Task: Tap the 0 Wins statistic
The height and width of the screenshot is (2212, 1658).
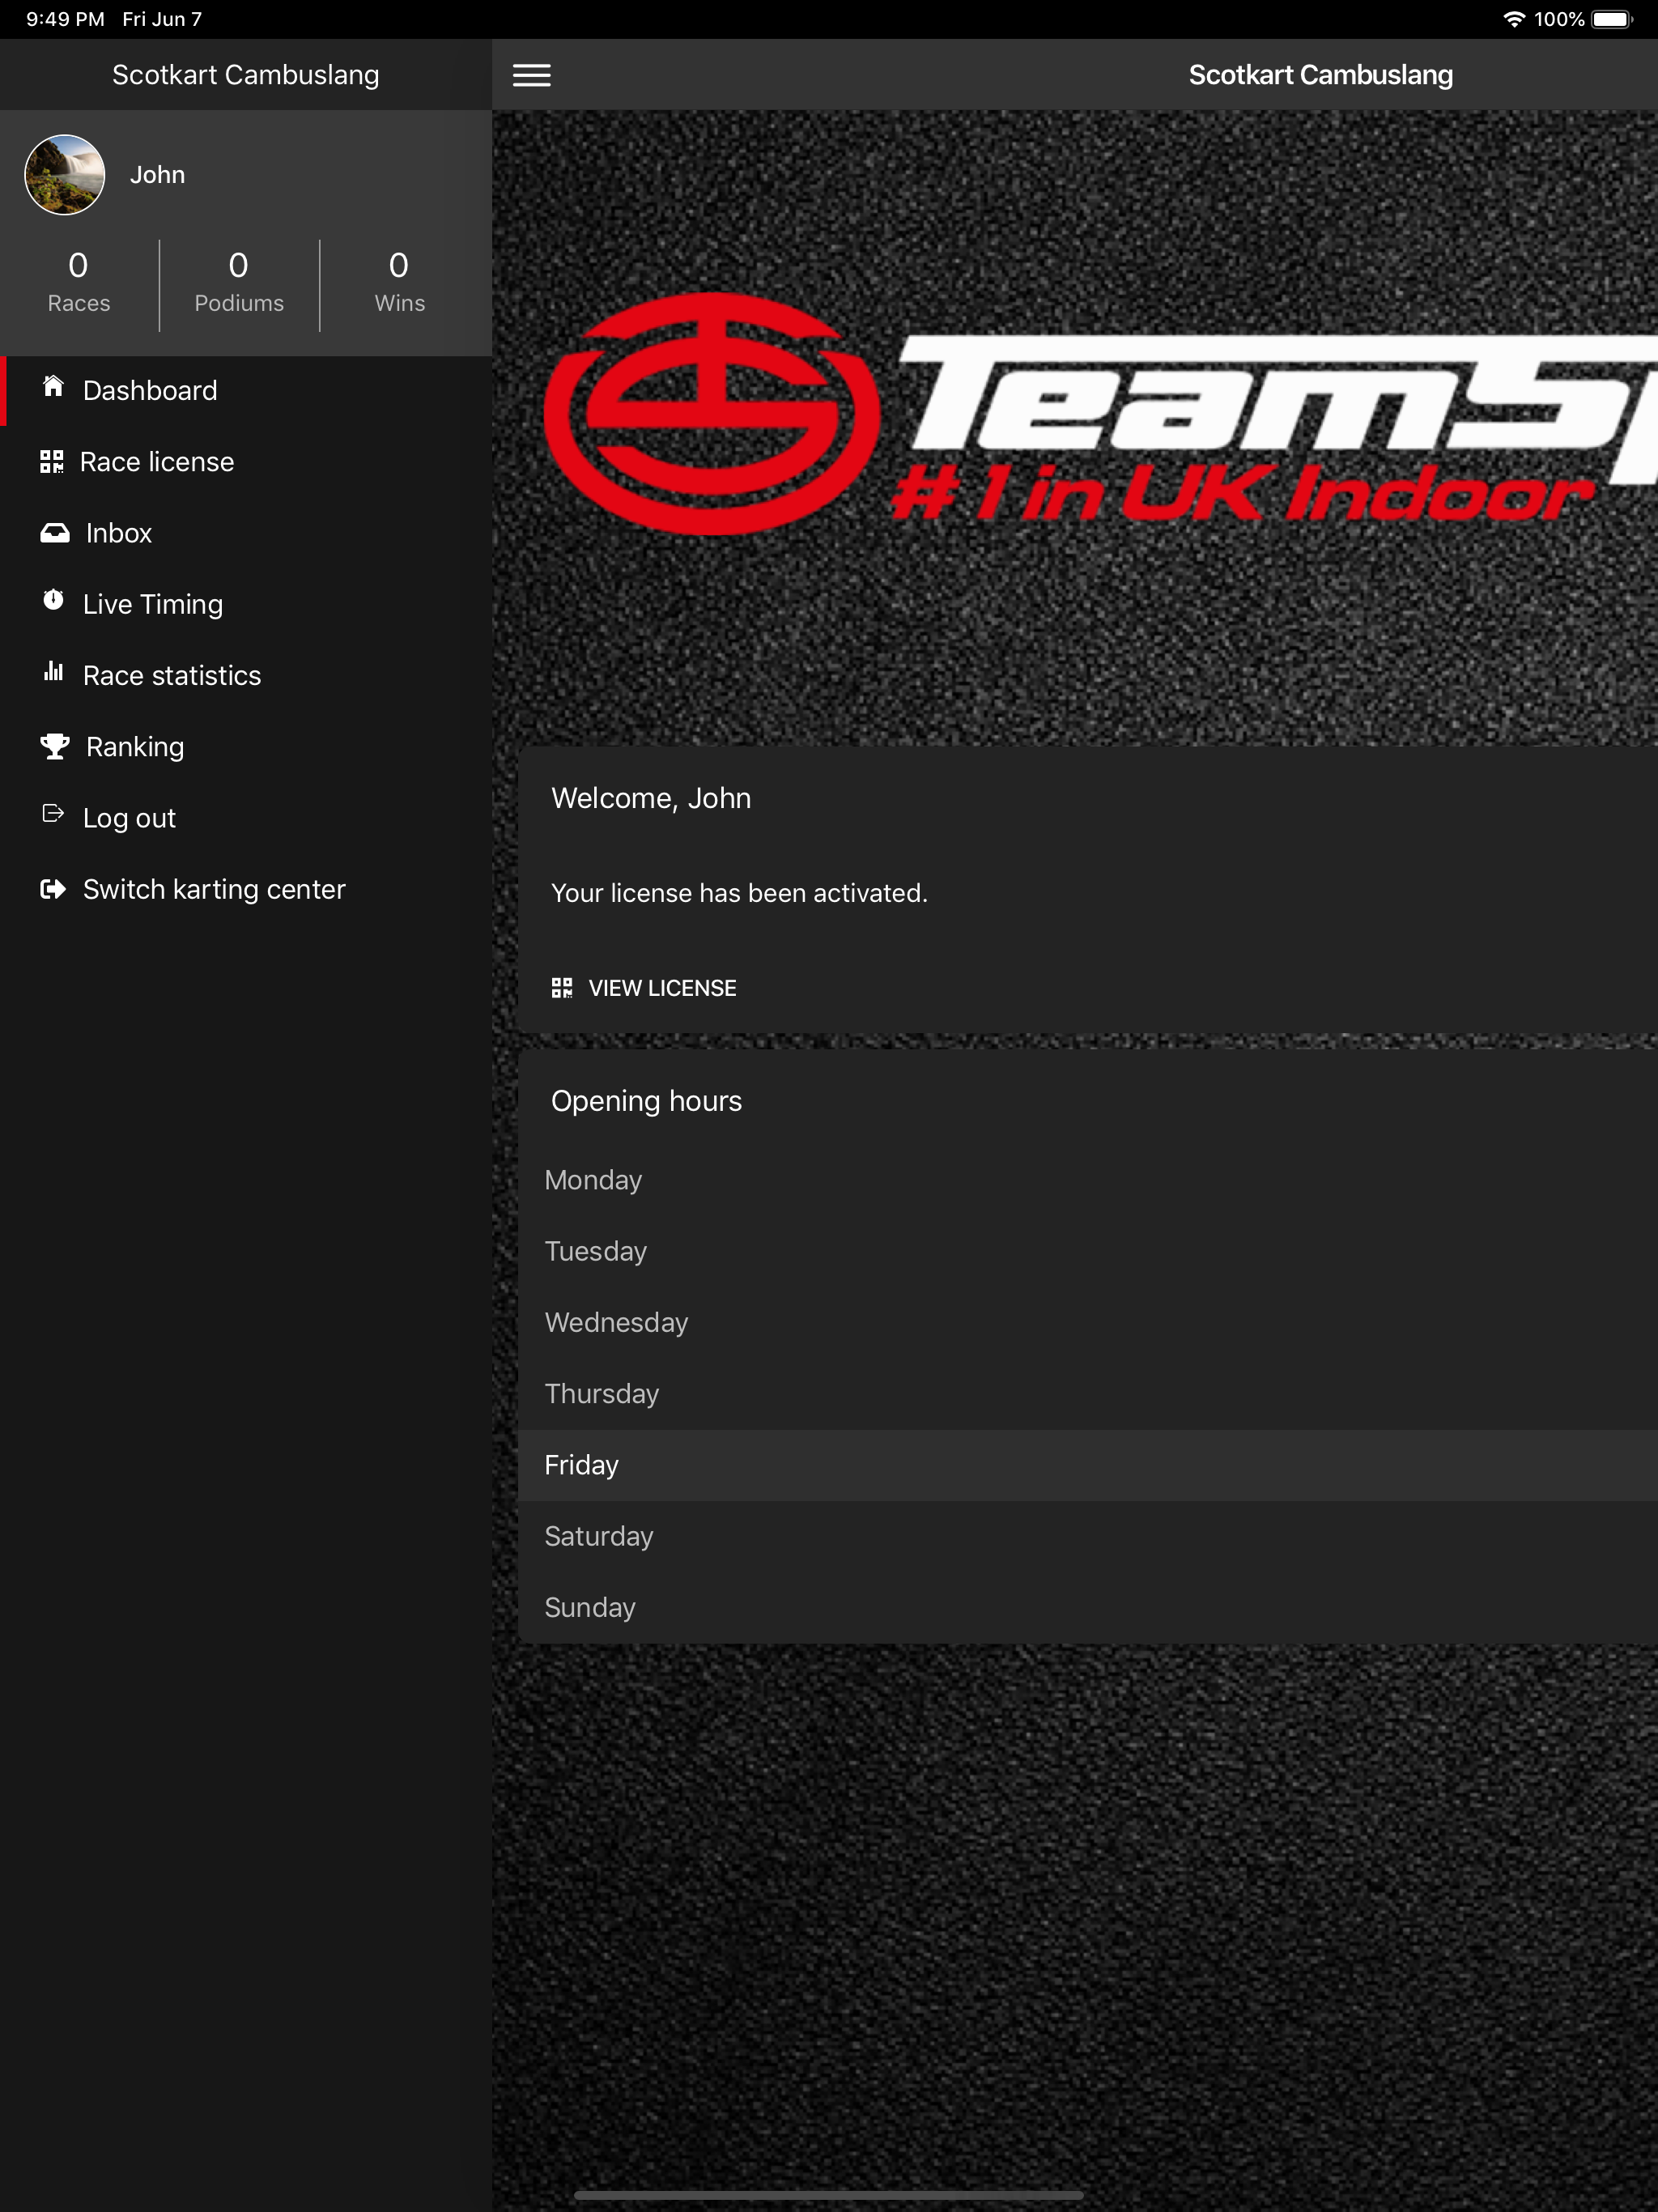Action: pos(400,284)
